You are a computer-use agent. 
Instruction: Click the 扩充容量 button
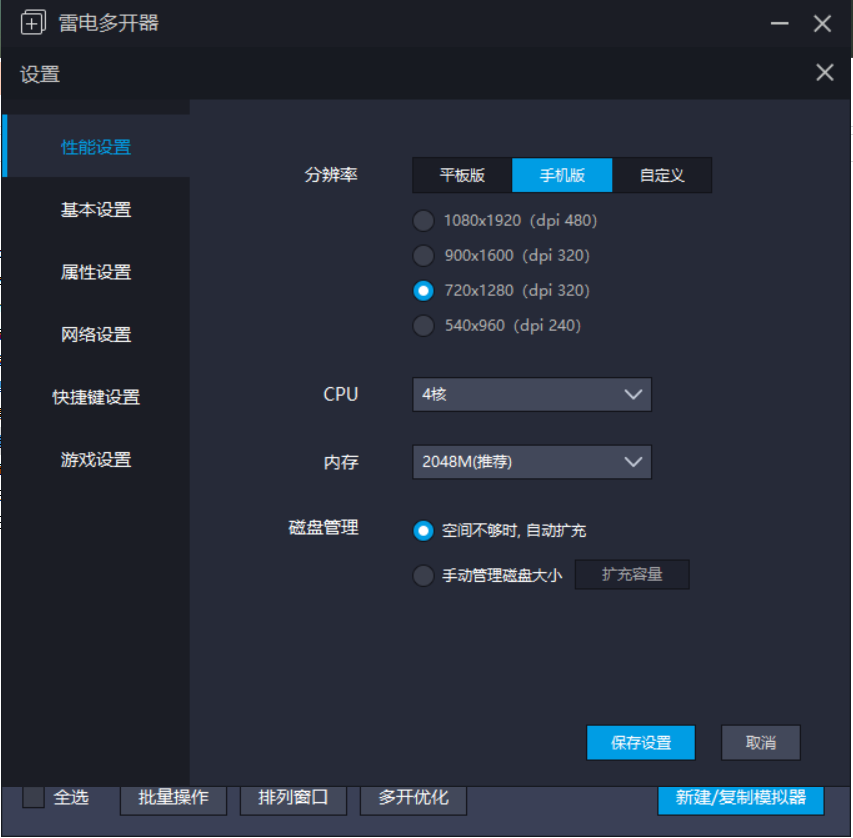(632, 575)
